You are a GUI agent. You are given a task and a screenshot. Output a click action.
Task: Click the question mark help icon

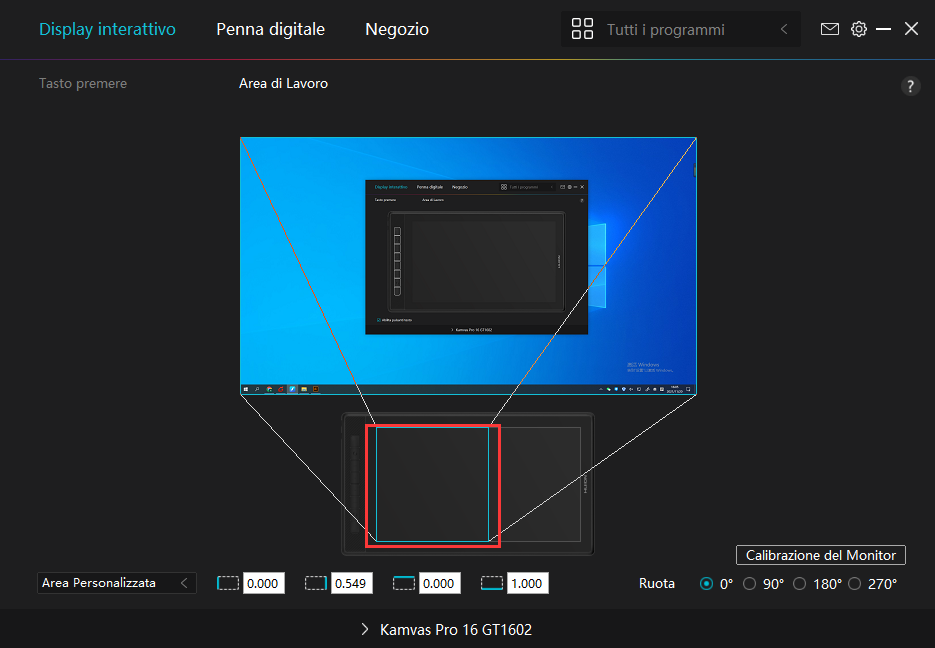[x=910, y=86]
